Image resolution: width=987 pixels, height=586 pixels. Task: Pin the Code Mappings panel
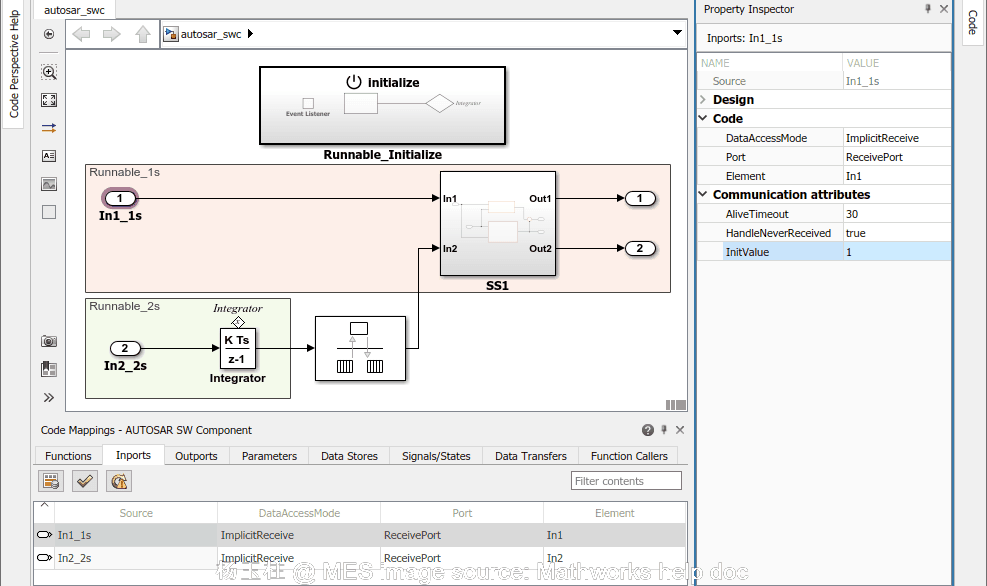point(663,429)
